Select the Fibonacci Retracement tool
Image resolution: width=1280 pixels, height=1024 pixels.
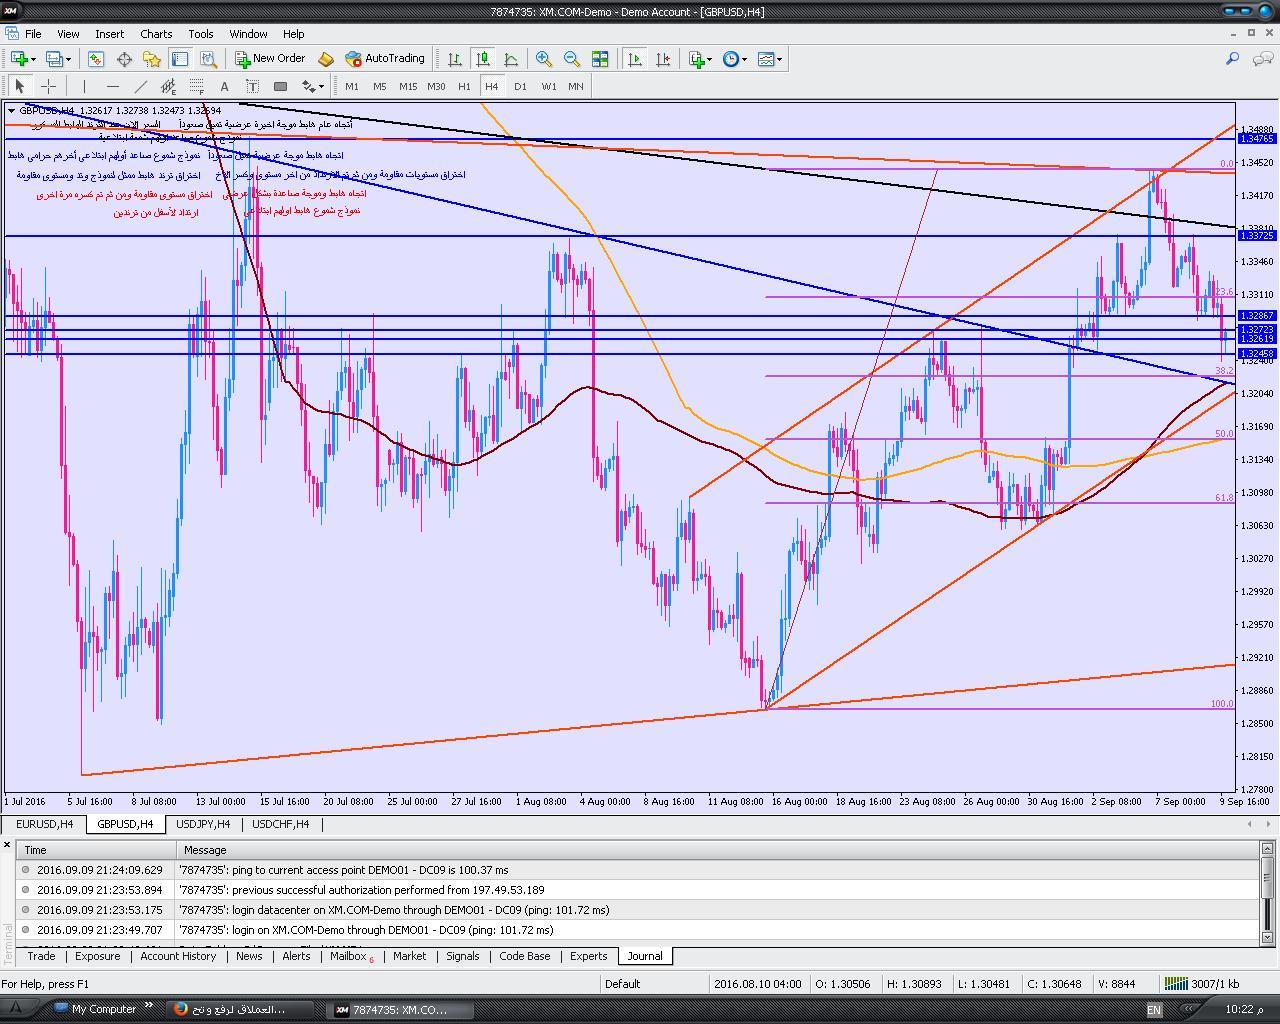point(196,86)
